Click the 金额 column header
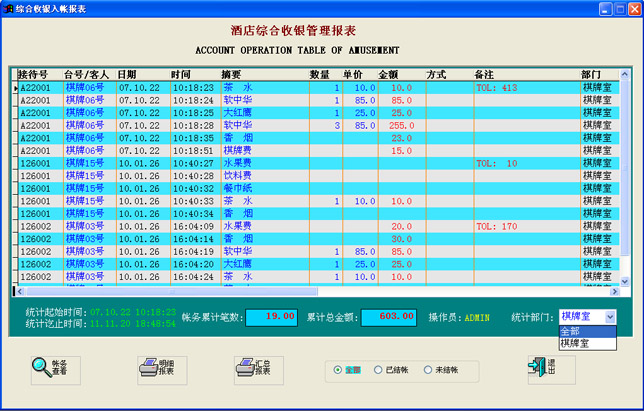The width and height of the screenshot is (644, 411). tap(390, 74)
